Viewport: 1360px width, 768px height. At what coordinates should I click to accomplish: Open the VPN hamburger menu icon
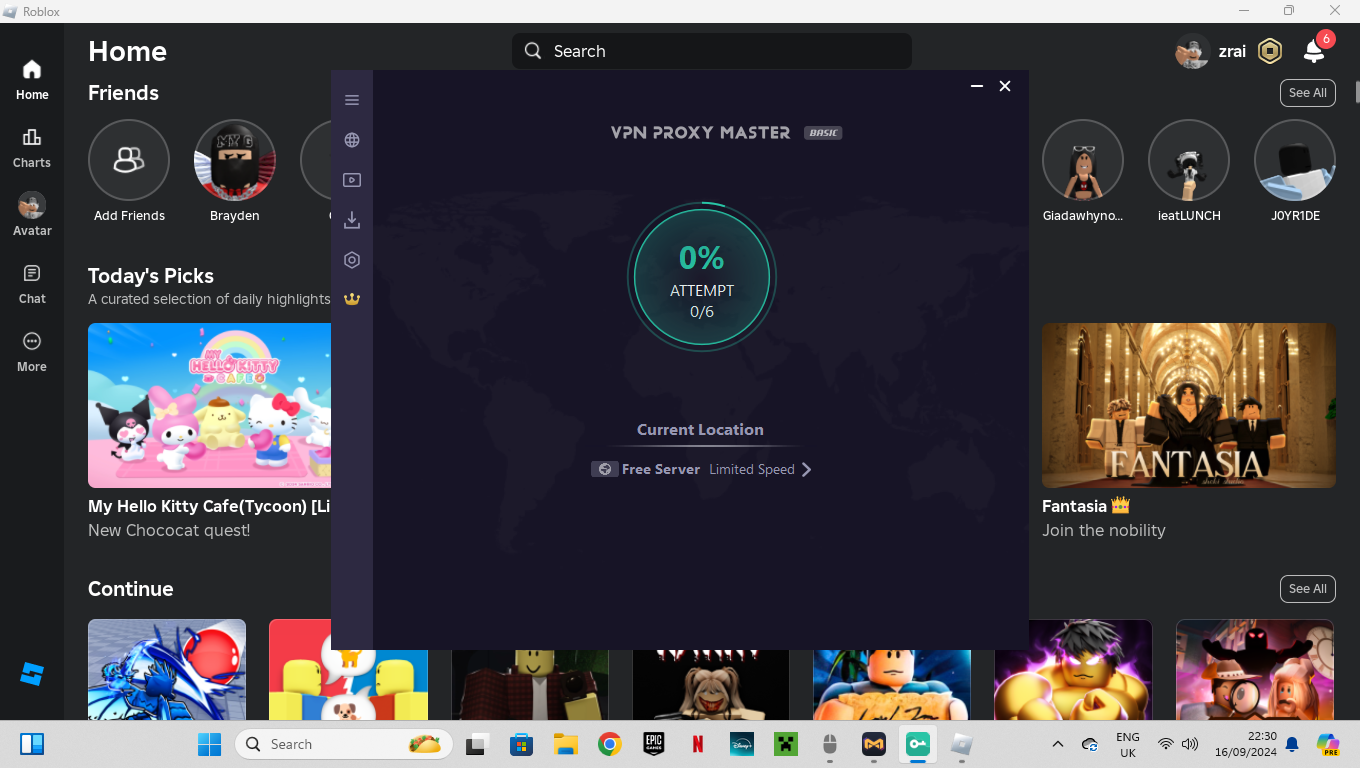coord(352,100)
